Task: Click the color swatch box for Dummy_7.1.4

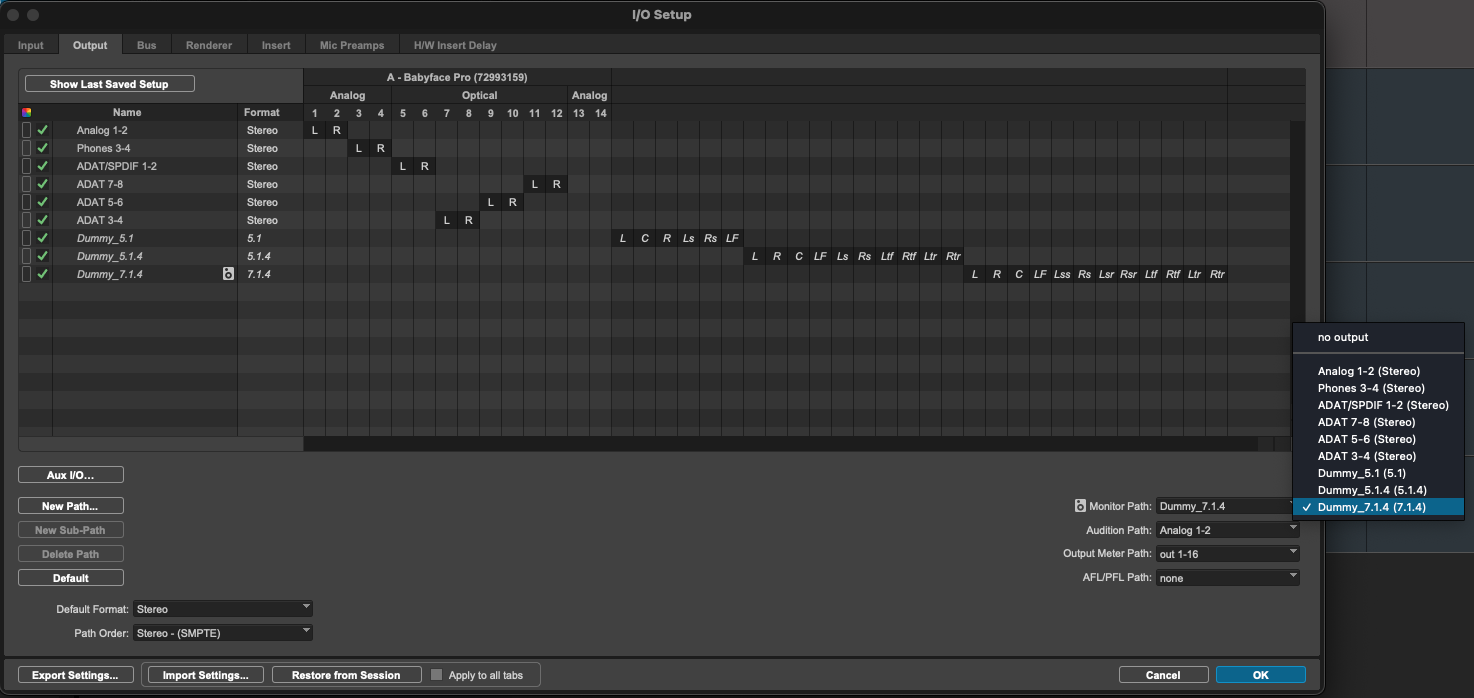Action: pyautogui.click(x=26, y=274)
